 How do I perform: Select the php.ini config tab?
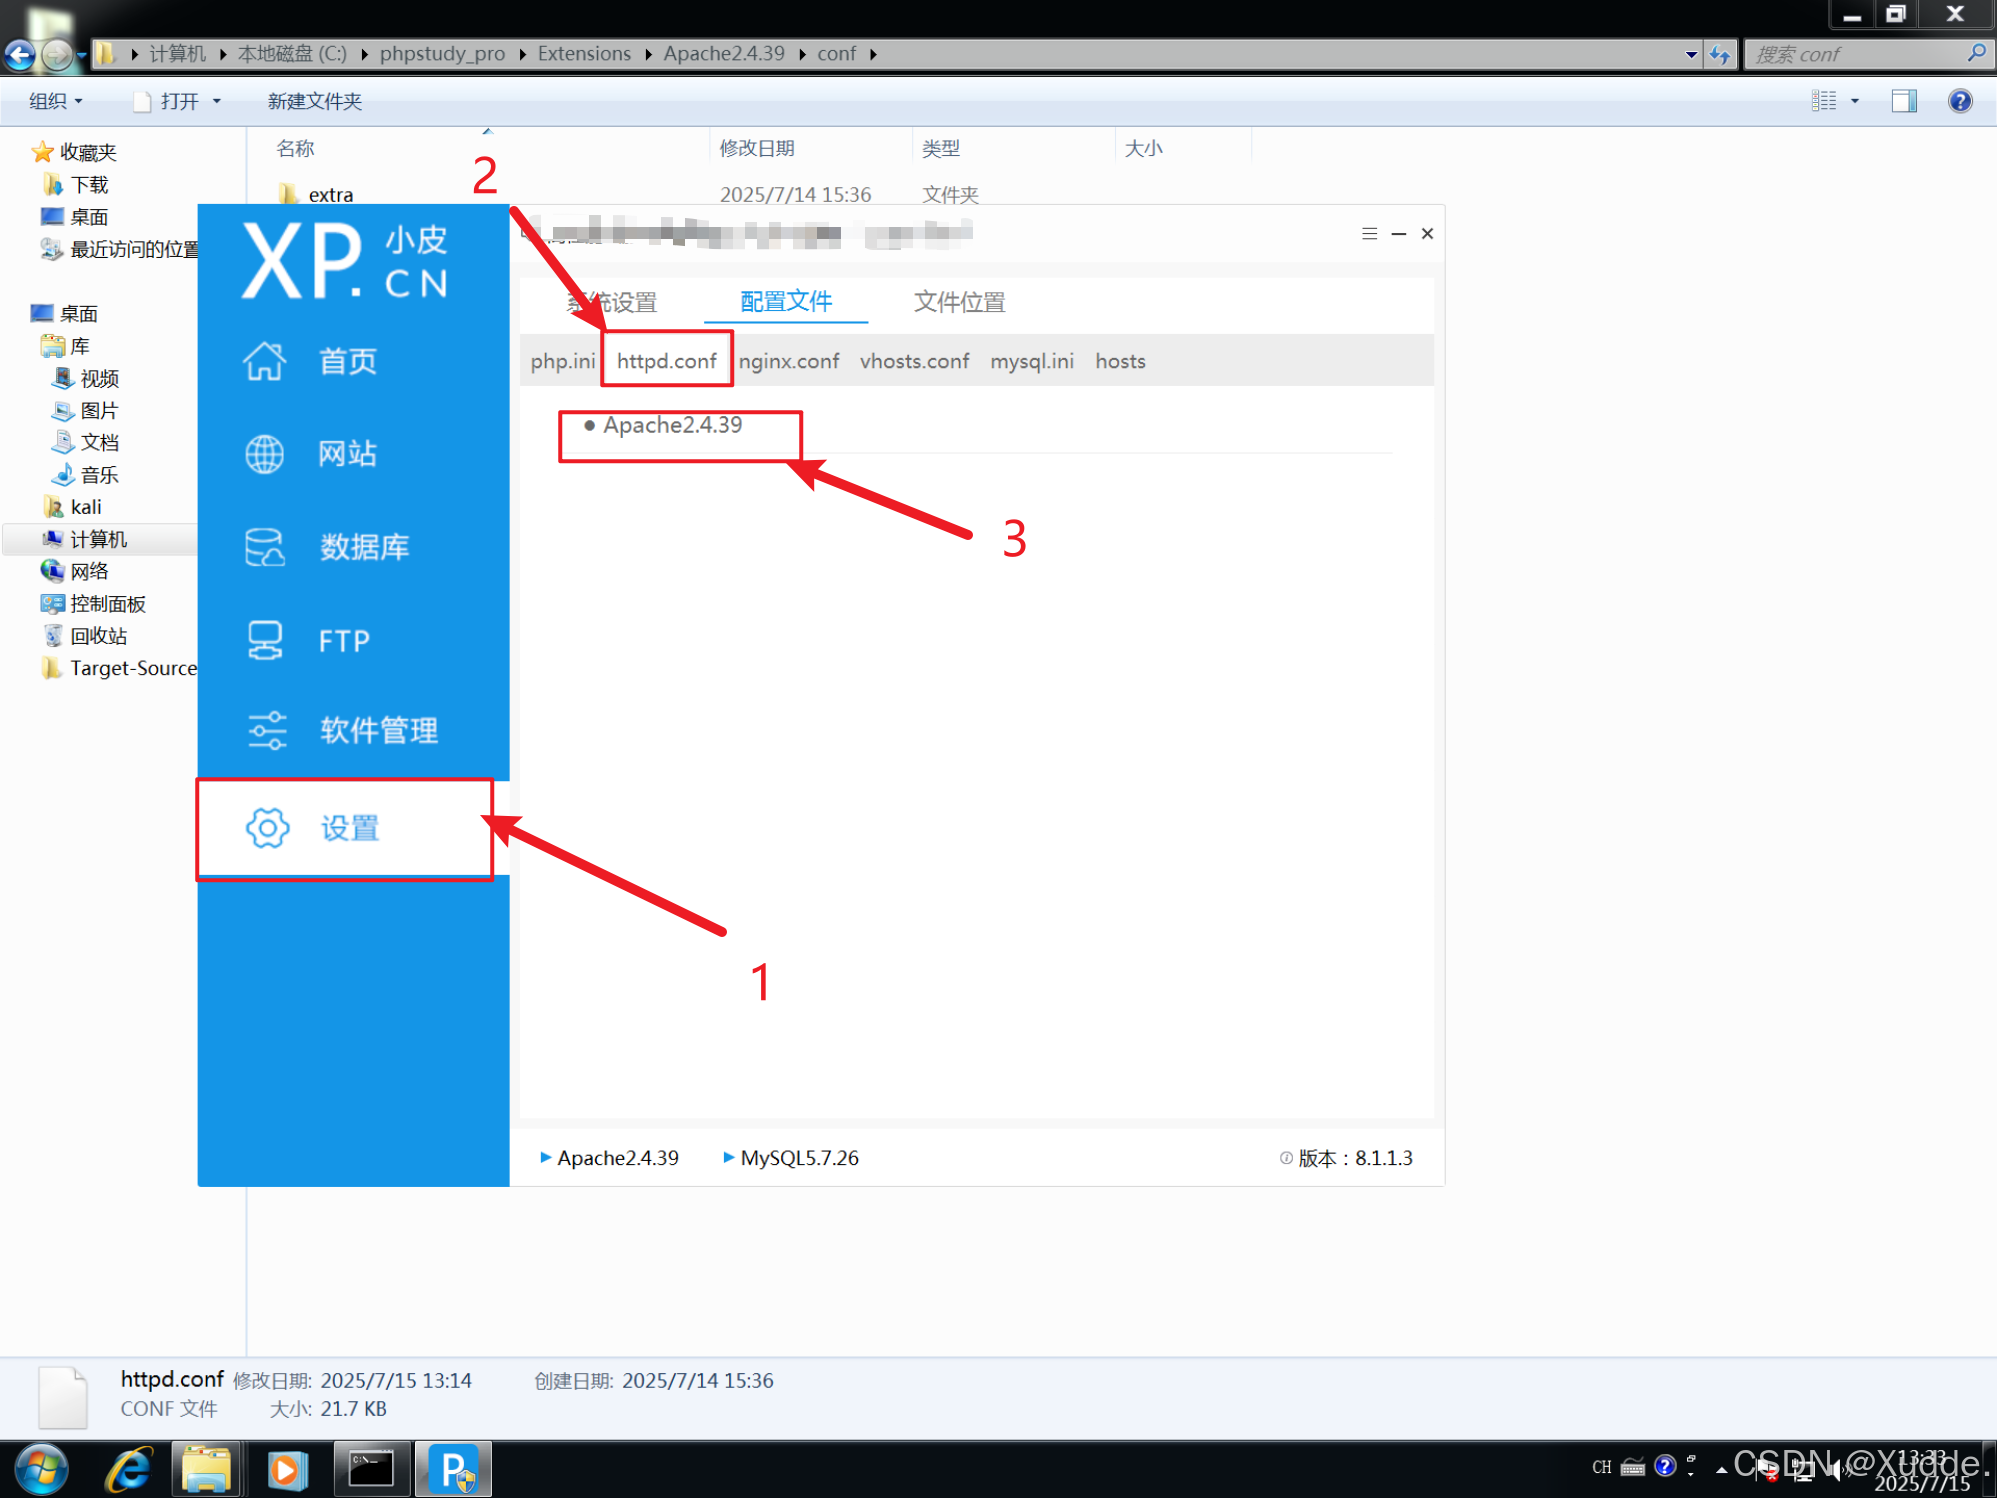pos(562,361)
